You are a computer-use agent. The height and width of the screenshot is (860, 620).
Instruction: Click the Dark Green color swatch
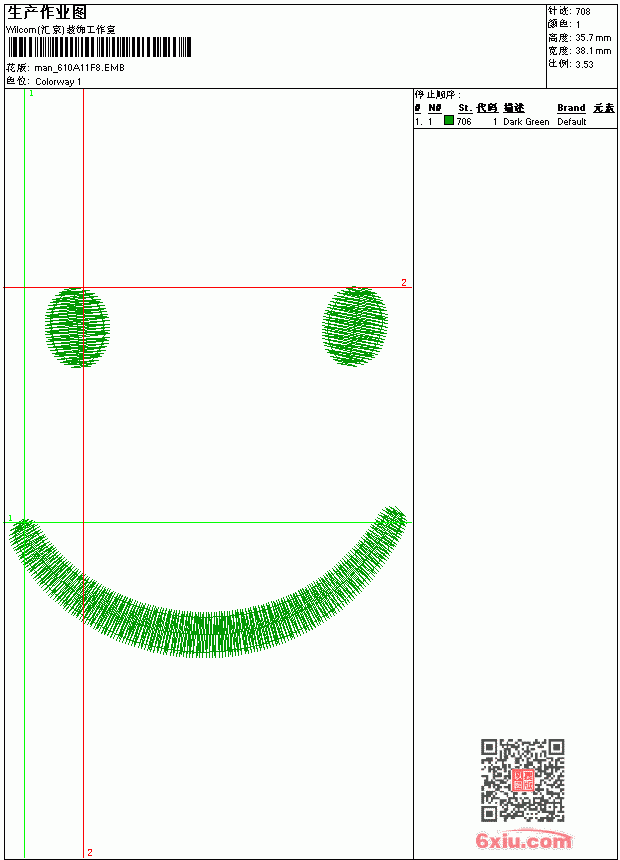449,121
